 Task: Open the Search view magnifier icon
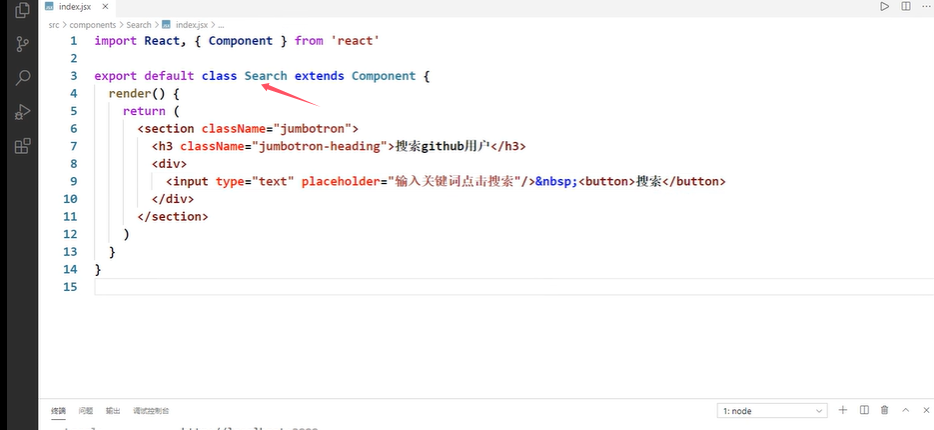point(23,77)
